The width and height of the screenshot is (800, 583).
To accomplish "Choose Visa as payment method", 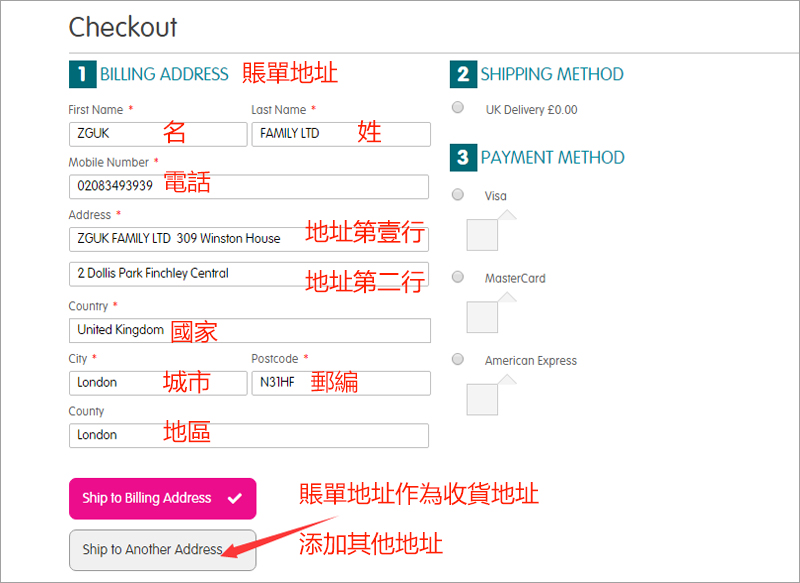I will click(x=457, y=194).
